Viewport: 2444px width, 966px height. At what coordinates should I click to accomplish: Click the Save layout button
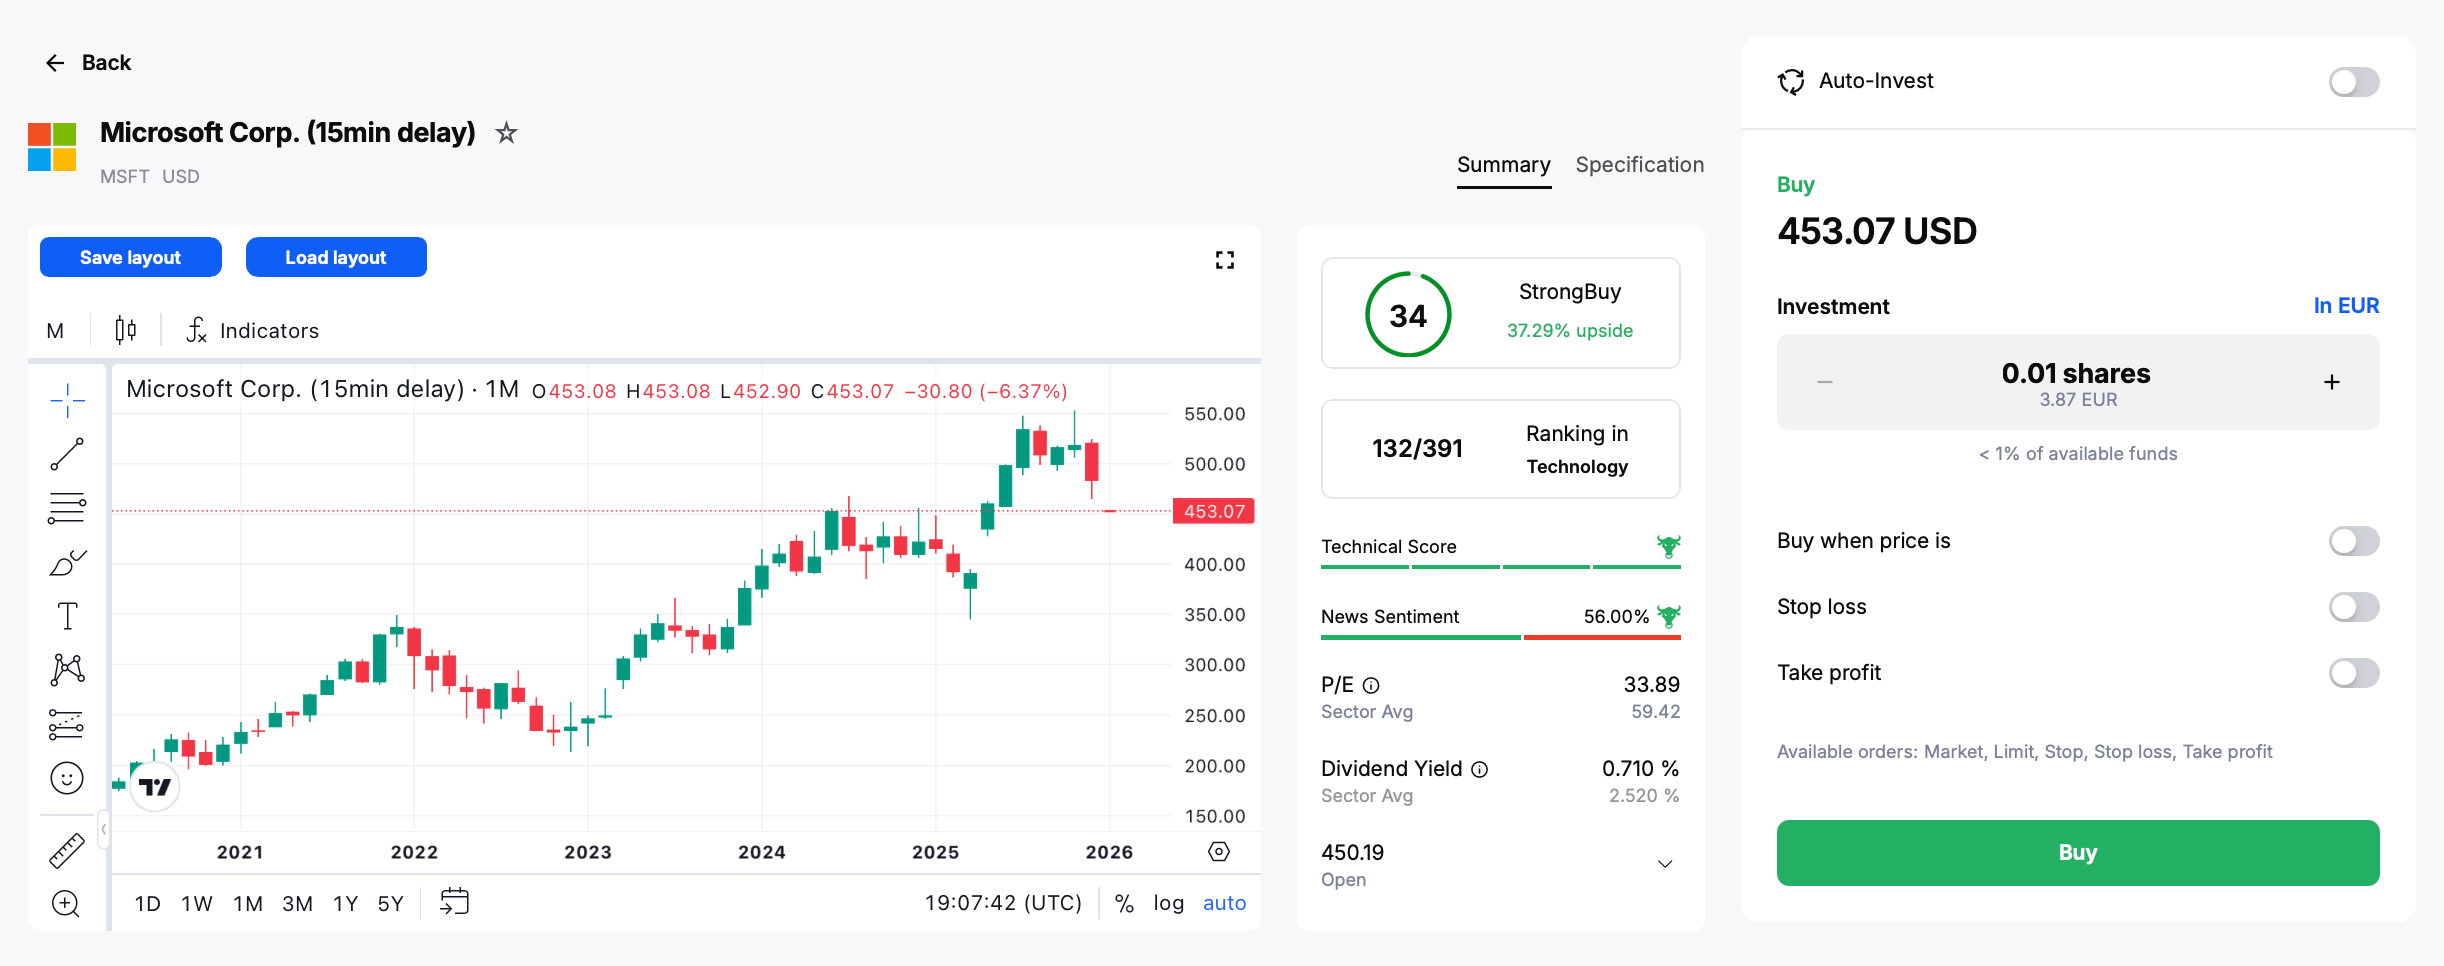click(x=131, y=258)
